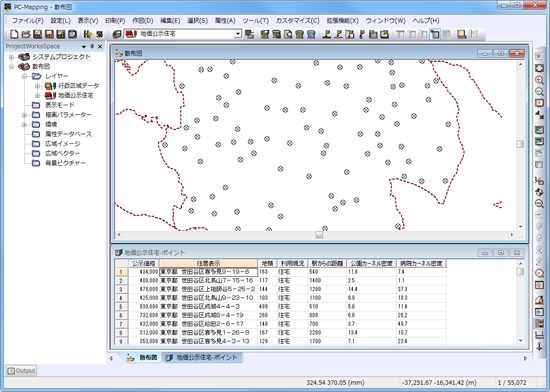The height and width of the screenshot is (392, 550).
Task: Toggle auto-hide pin on ProjectWorkSpace panel
Action: click(92, 46)
